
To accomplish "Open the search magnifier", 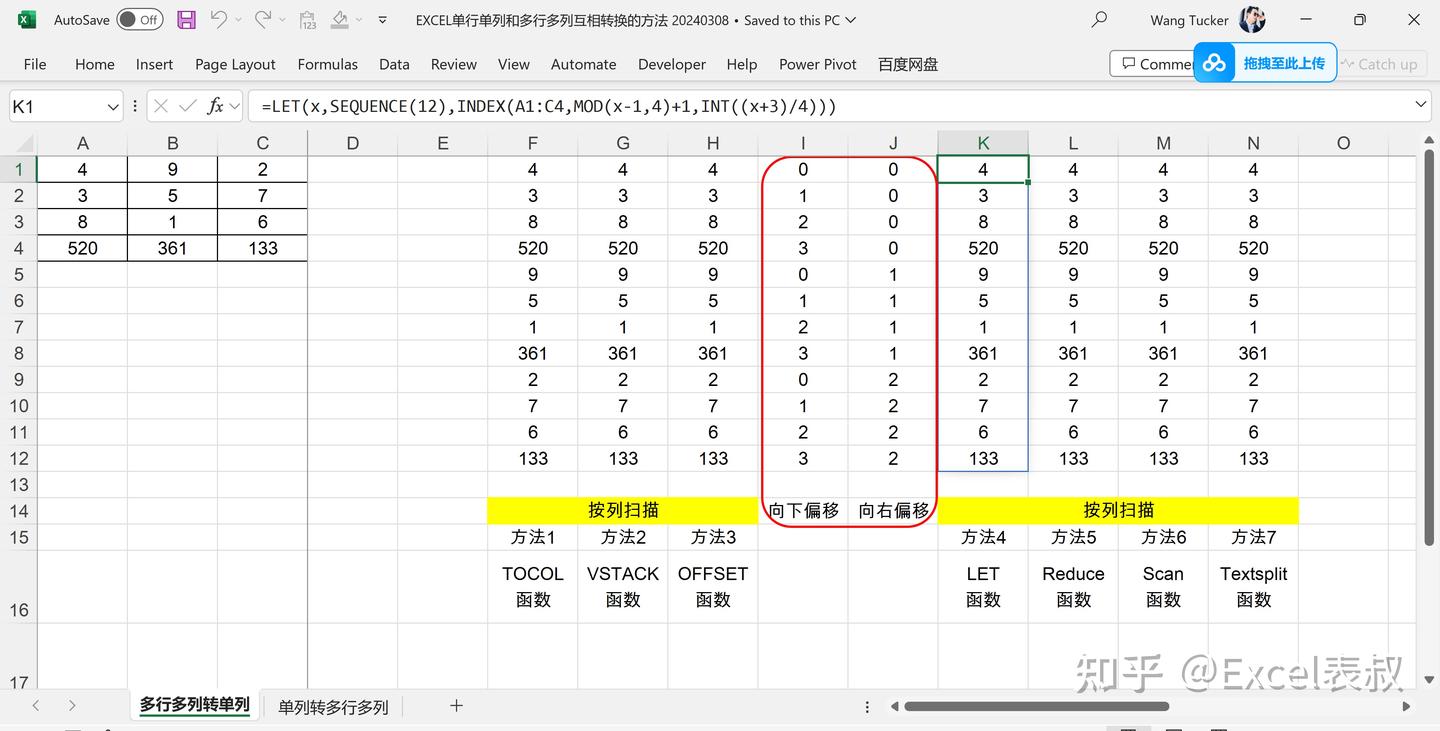I will [1100, 19].
